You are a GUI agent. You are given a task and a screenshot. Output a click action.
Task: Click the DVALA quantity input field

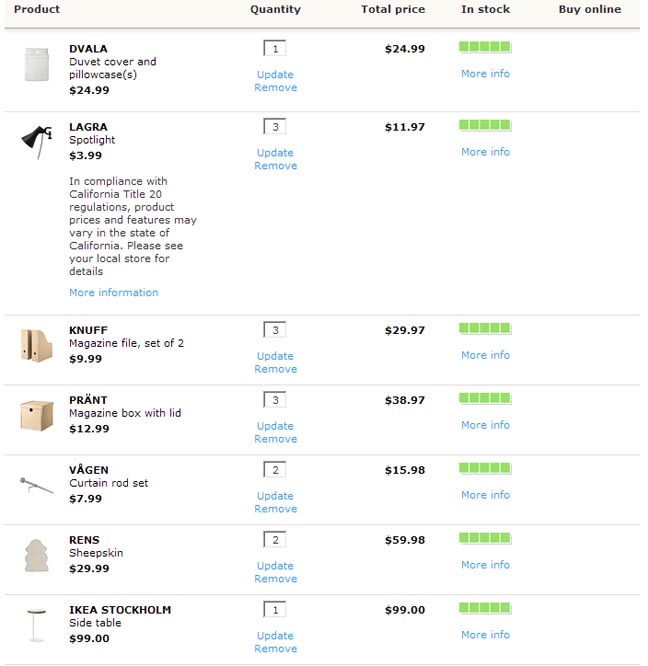(x=275, y=48)
